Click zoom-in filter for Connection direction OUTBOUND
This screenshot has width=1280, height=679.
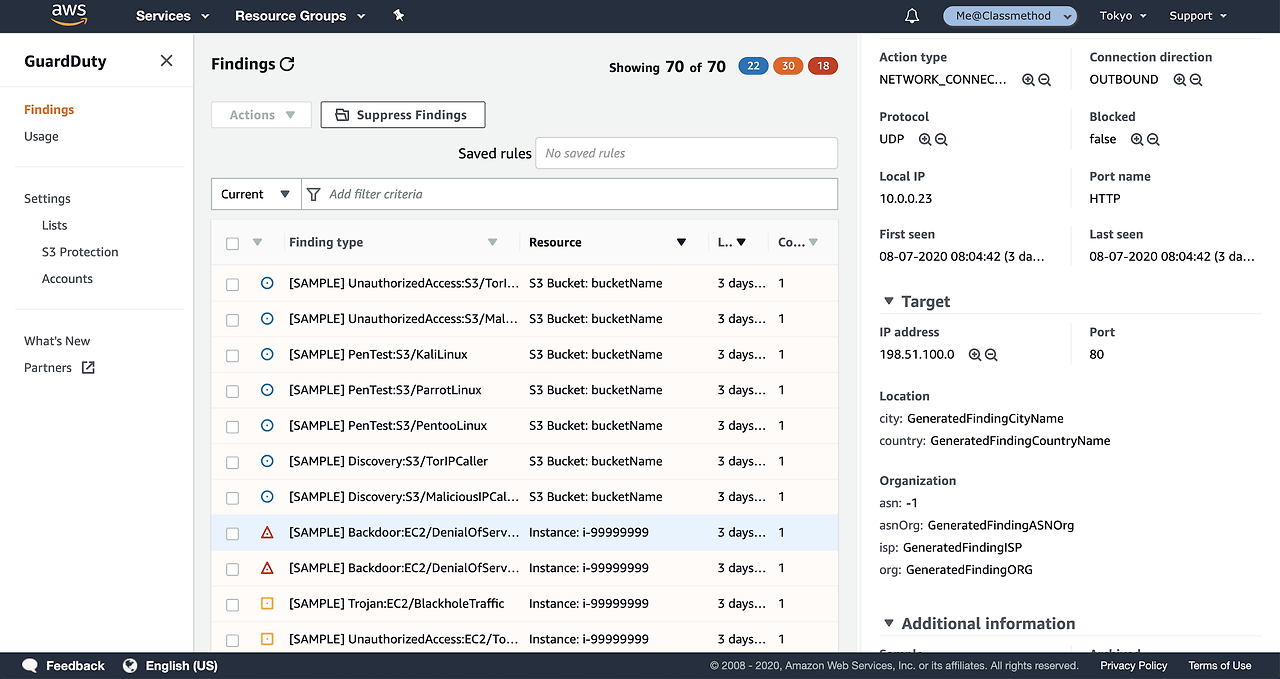1179,80
